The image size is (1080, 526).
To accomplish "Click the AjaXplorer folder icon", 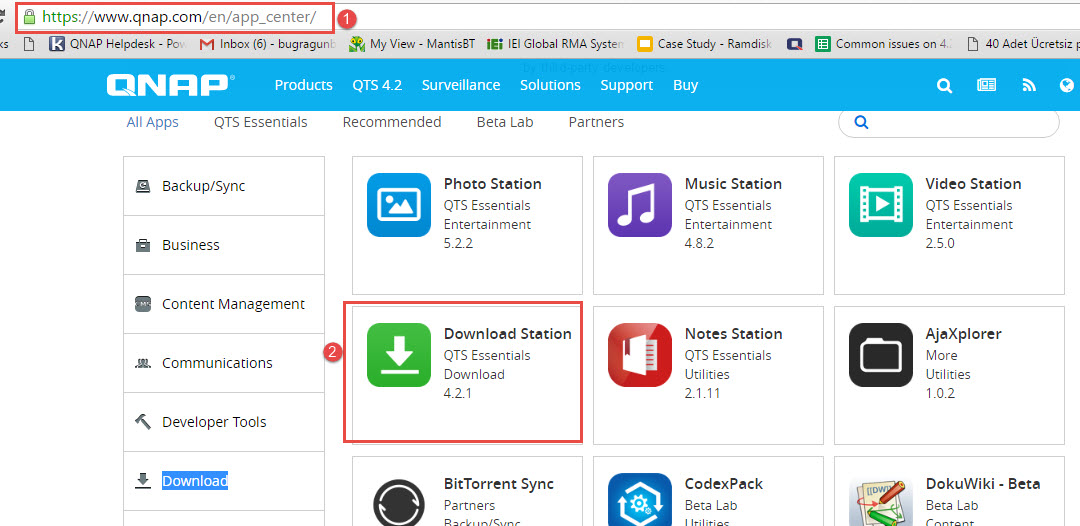I will pos(881,355).
